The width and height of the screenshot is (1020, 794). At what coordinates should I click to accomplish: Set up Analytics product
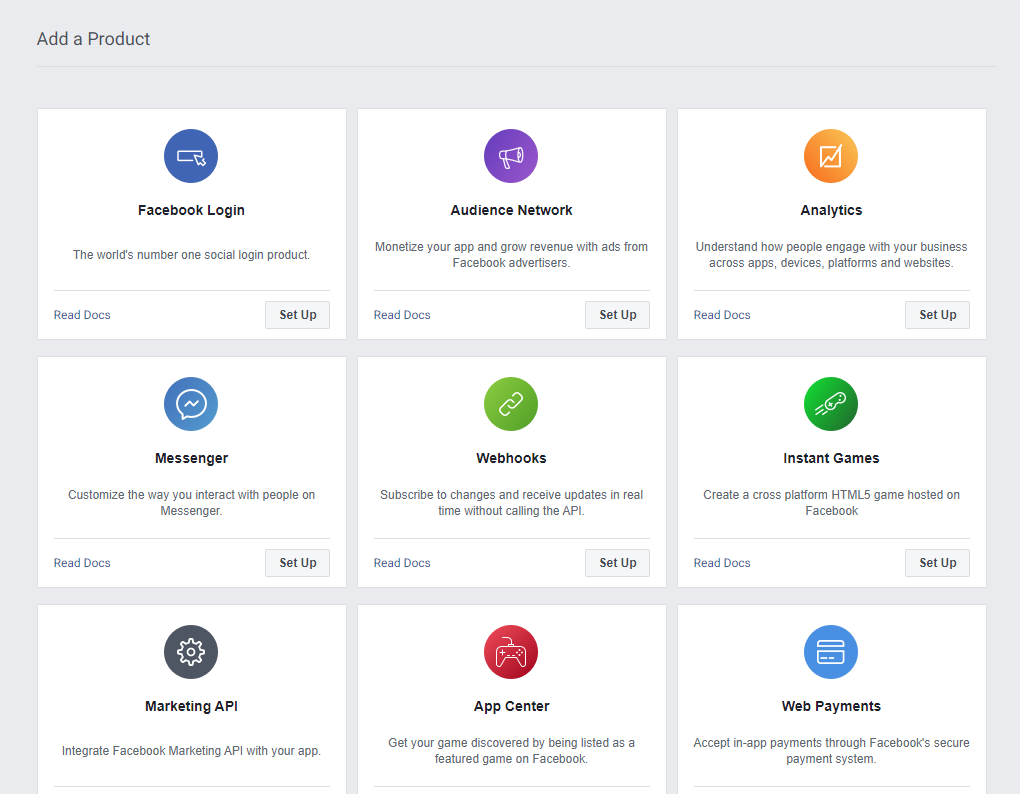(937, 315)
